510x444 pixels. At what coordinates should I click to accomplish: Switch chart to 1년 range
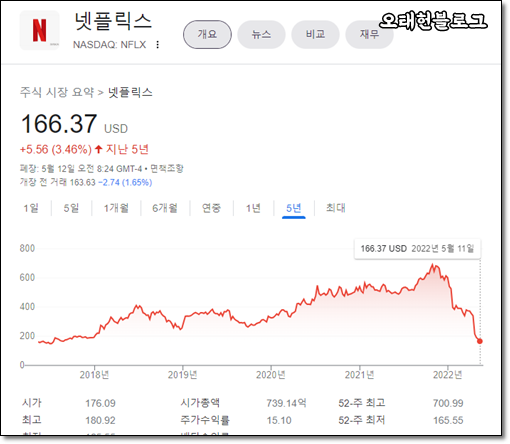coord(253,208)
